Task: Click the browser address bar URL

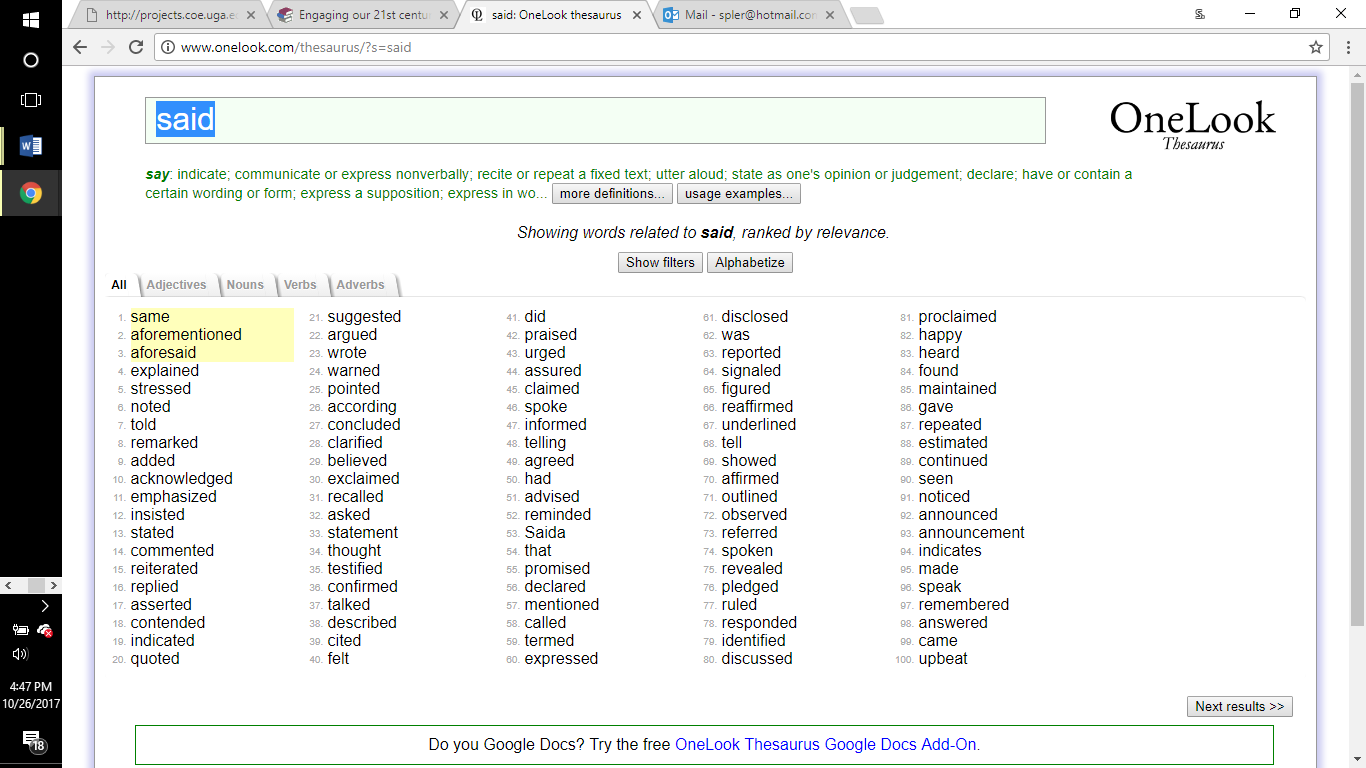Action: pos(296,47)
